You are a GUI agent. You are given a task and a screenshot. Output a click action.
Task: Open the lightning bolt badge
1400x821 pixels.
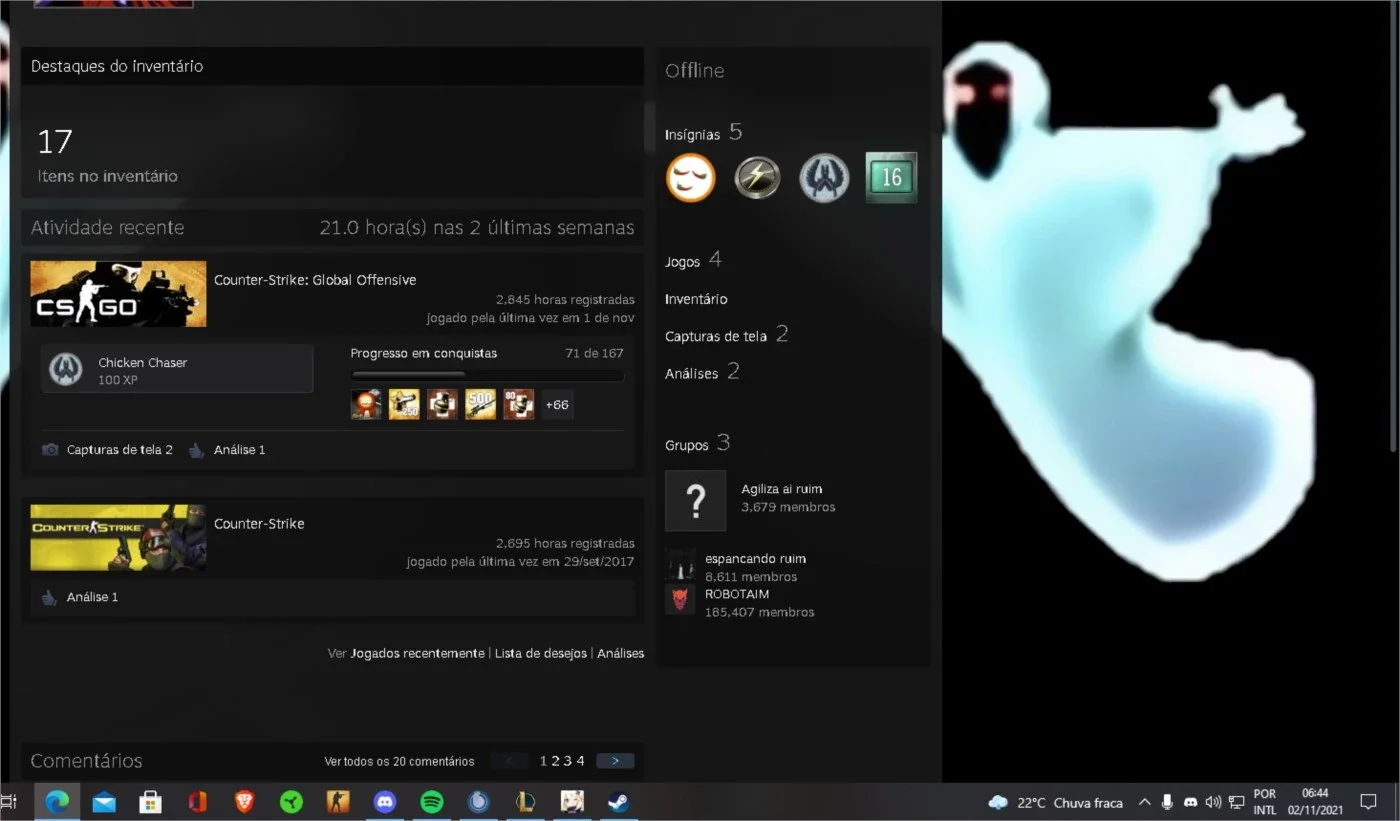pos(757,178)
